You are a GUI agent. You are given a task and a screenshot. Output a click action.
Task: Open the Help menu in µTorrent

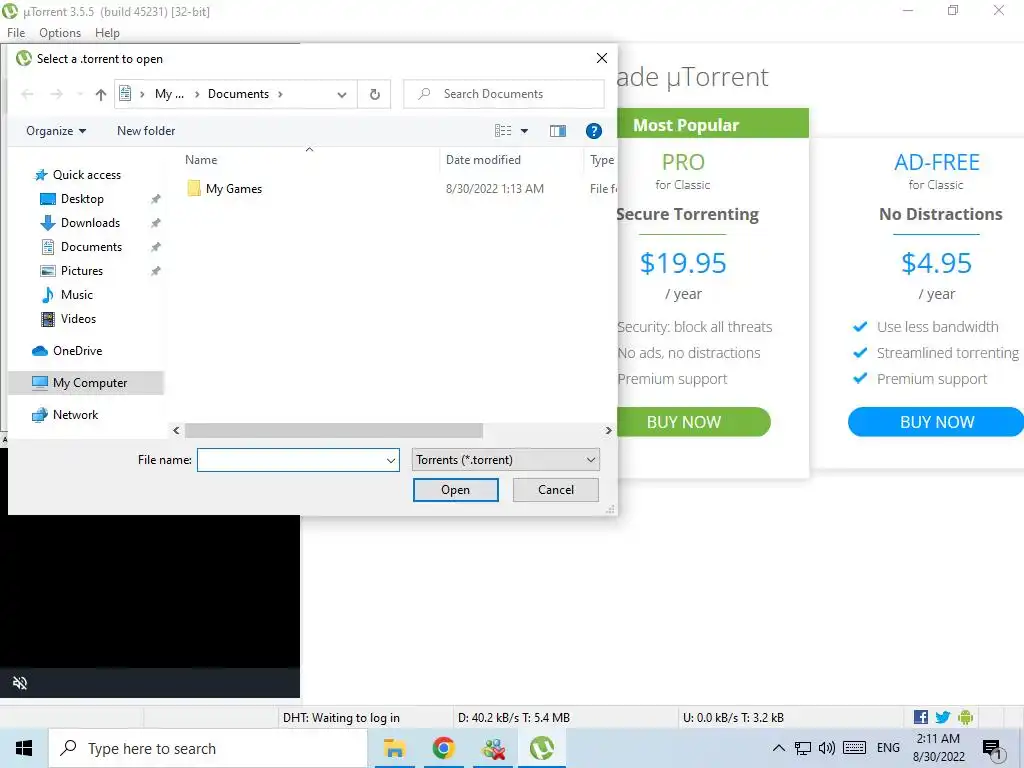pos(107,33)
